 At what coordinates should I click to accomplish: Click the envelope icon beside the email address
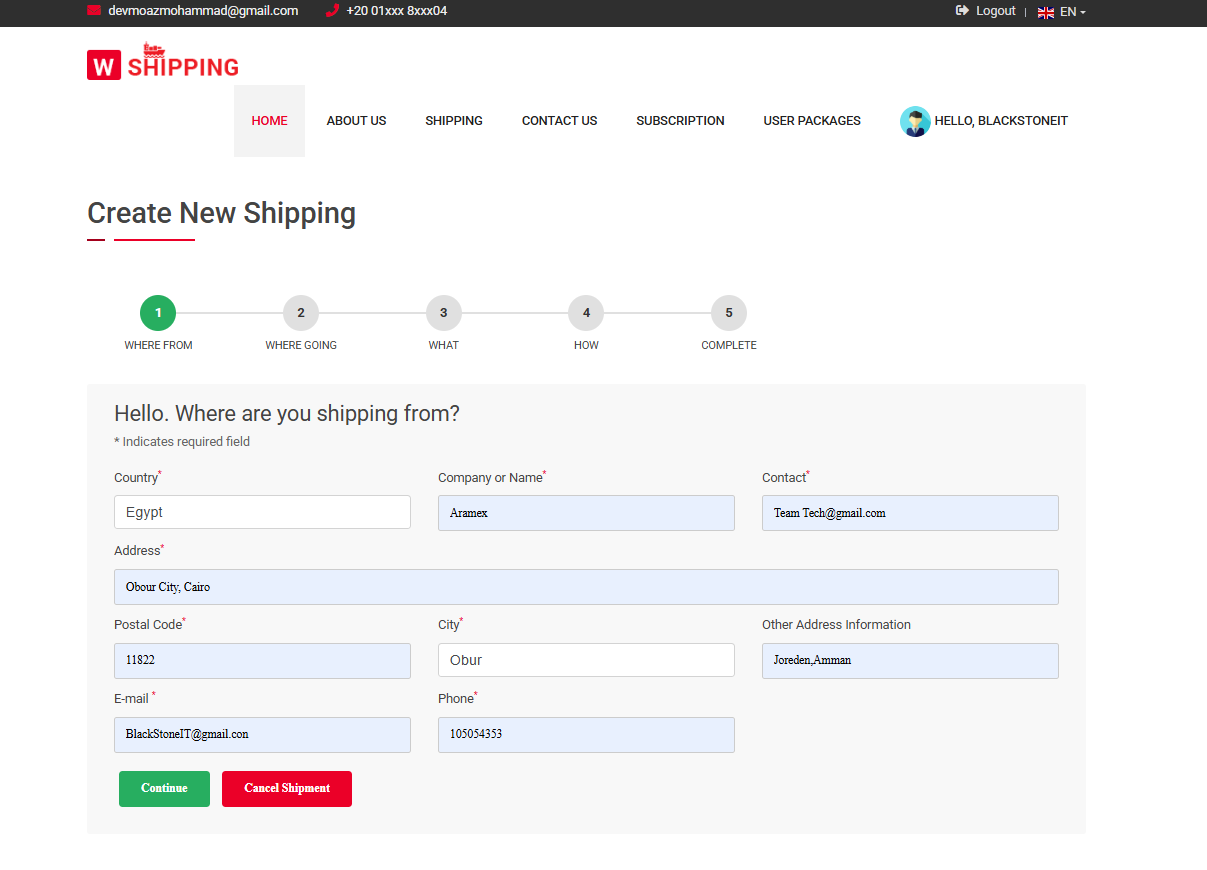coord(94,11)
